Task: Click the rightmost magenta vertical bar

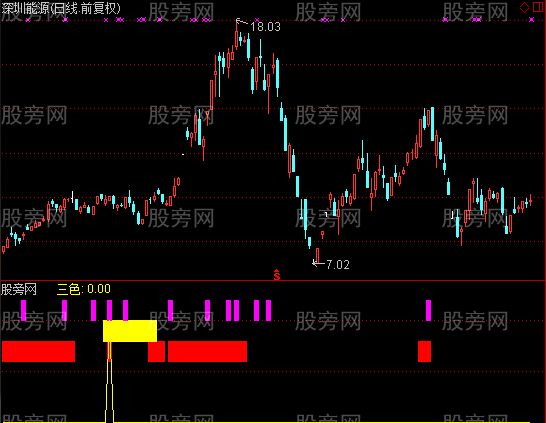Action: click(x=428, y=310)
